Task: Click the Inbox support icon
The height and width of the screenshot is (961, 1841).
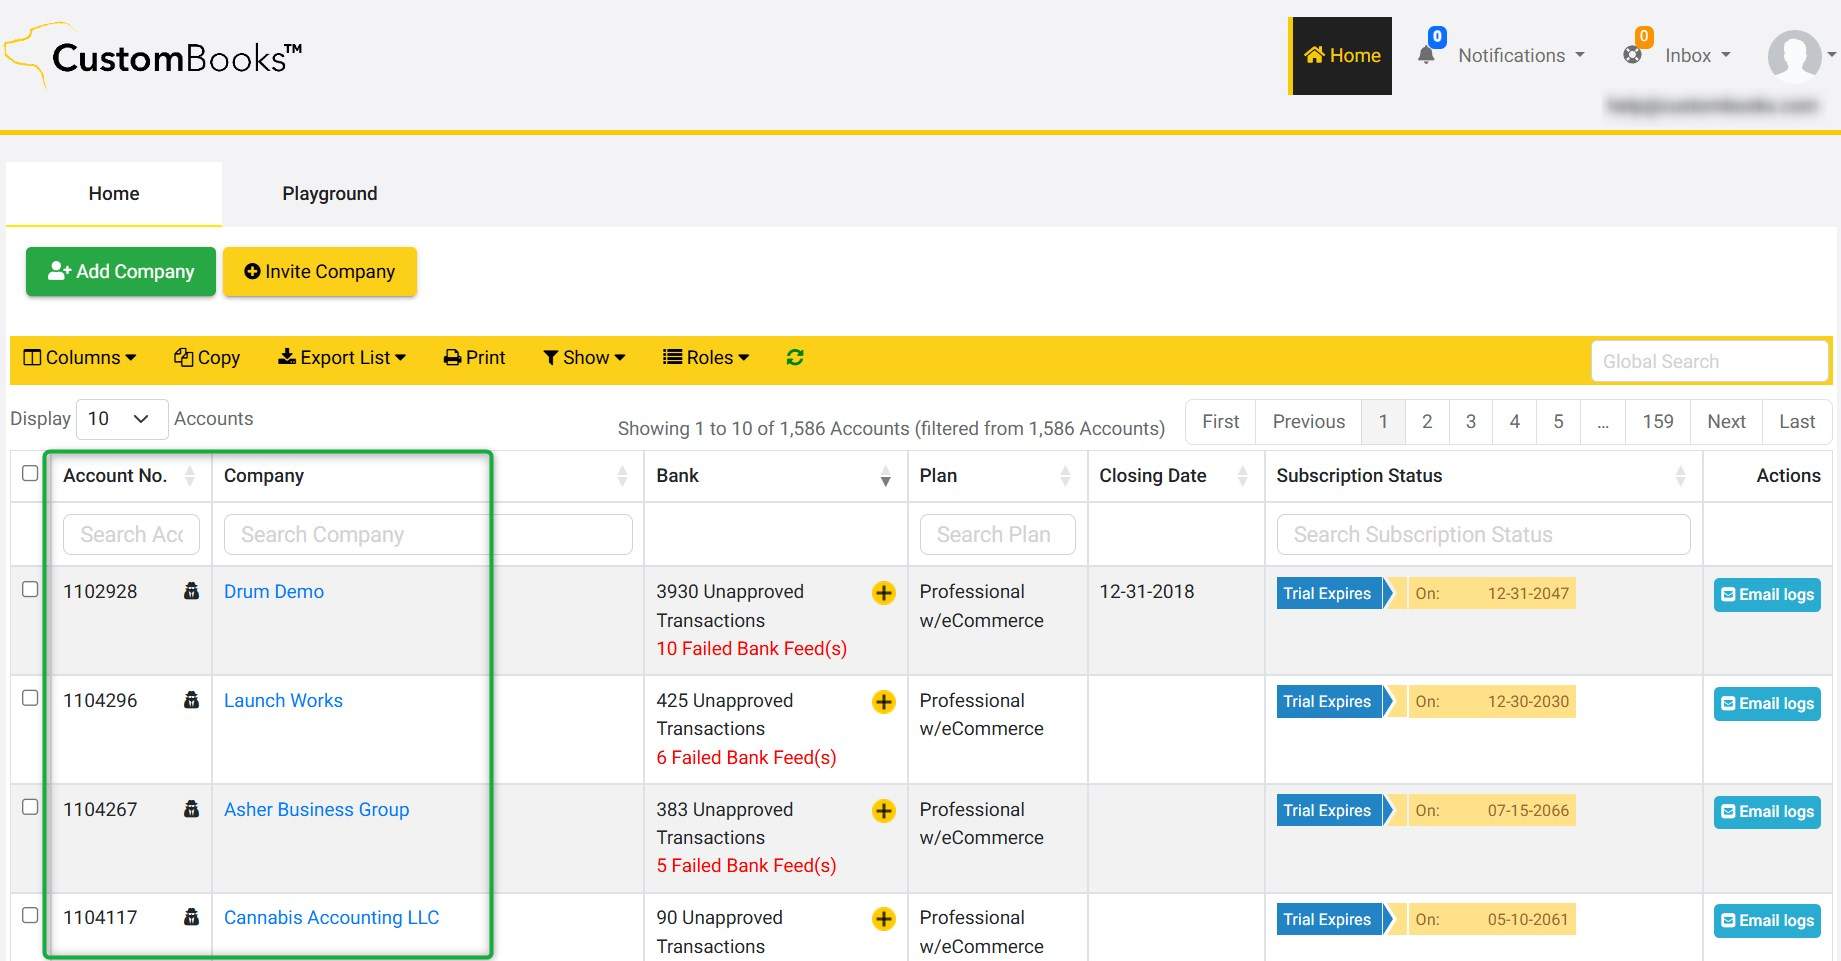Action: click(1632, 56)
